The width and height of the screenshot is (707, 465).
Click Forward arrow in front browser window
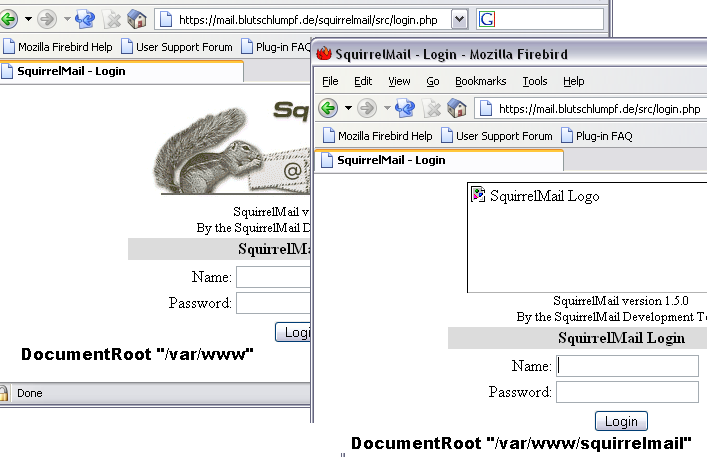367,108
